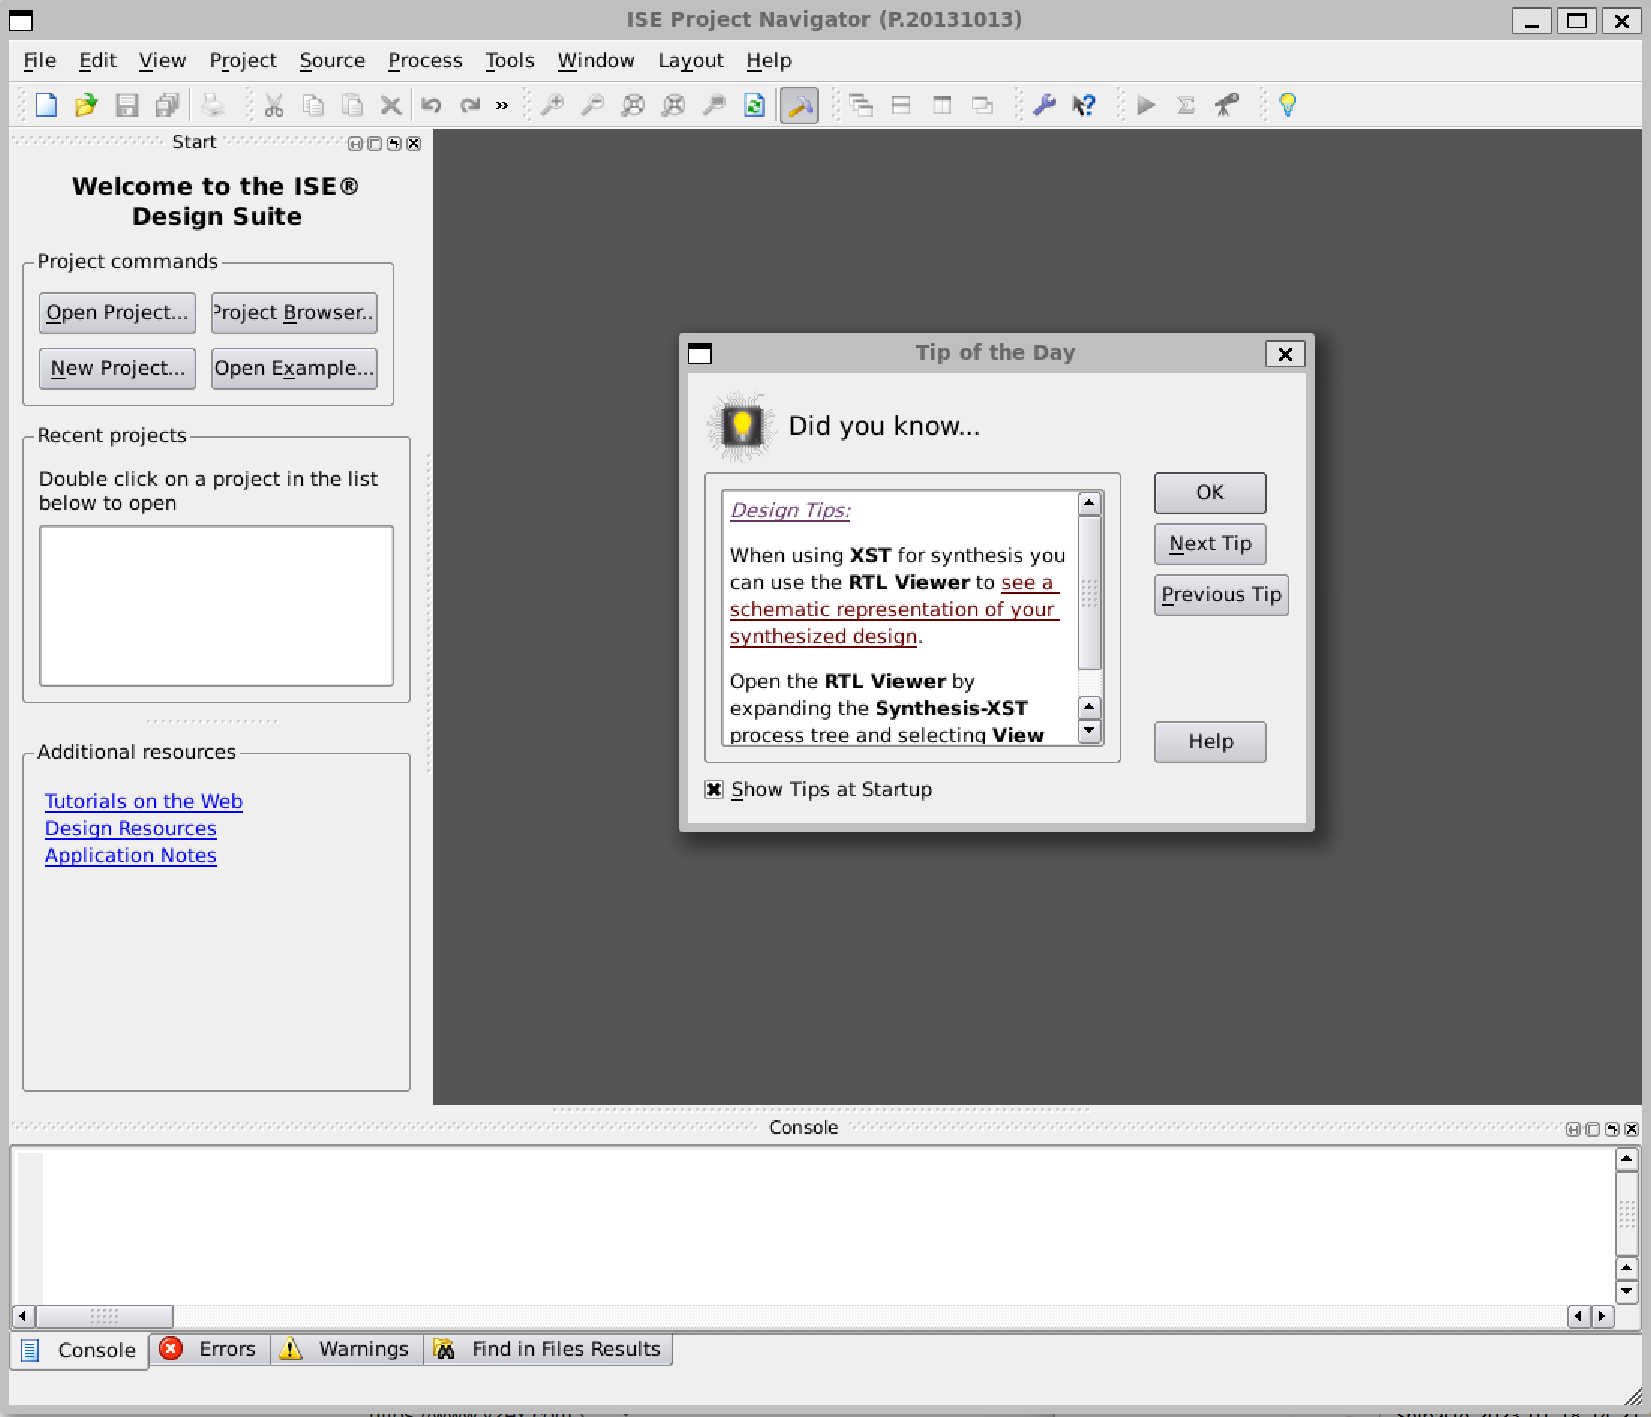Click the Open Project... button
Viewport: 1651px width, 1417px height.
(x=117, y=312)
